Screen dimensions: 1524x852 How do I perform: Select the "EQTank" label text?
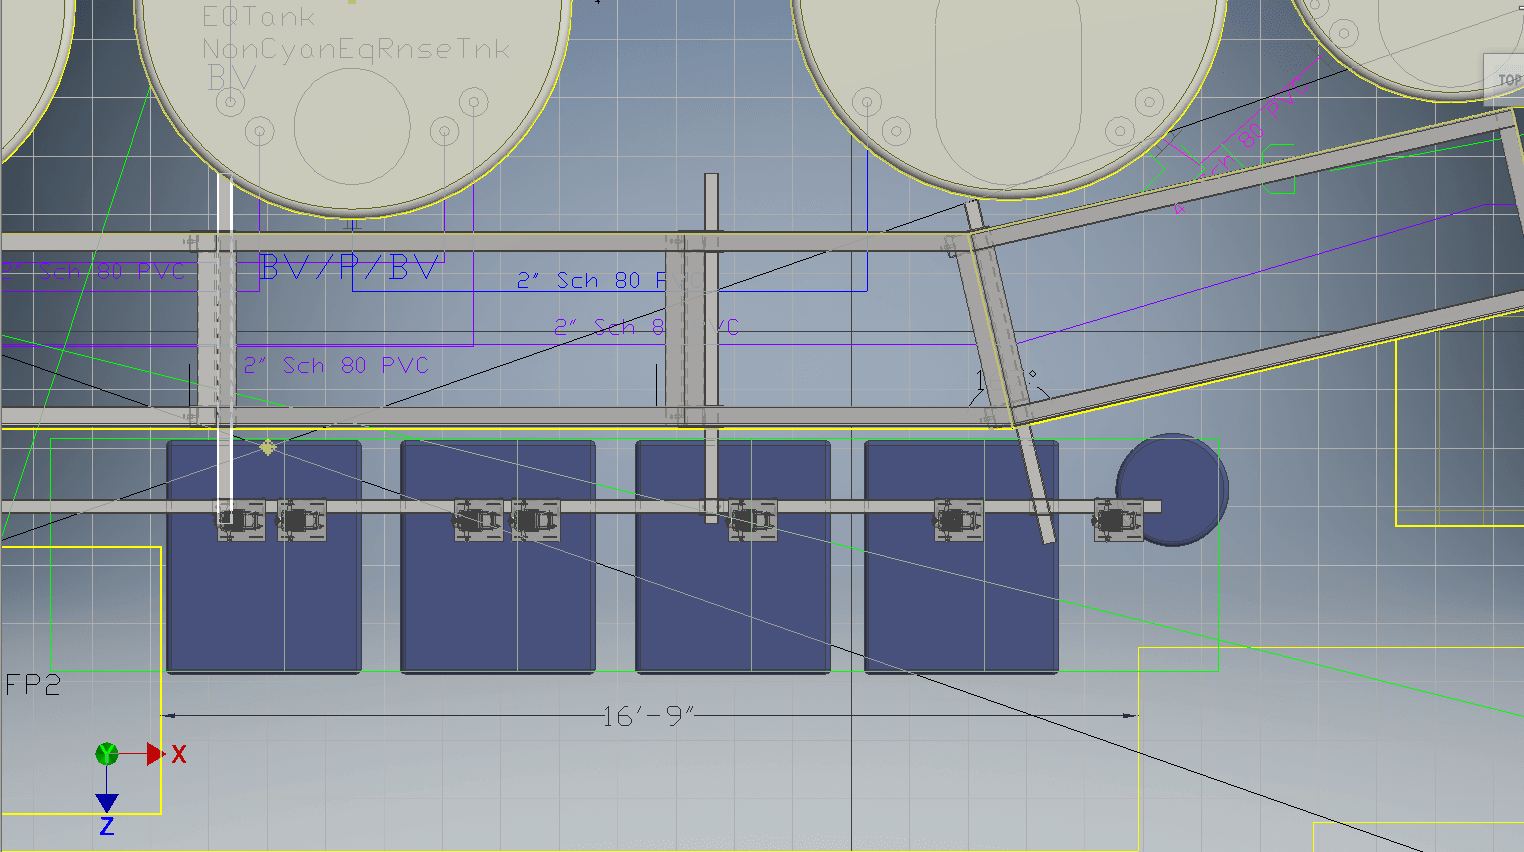[x=258, y=17]
